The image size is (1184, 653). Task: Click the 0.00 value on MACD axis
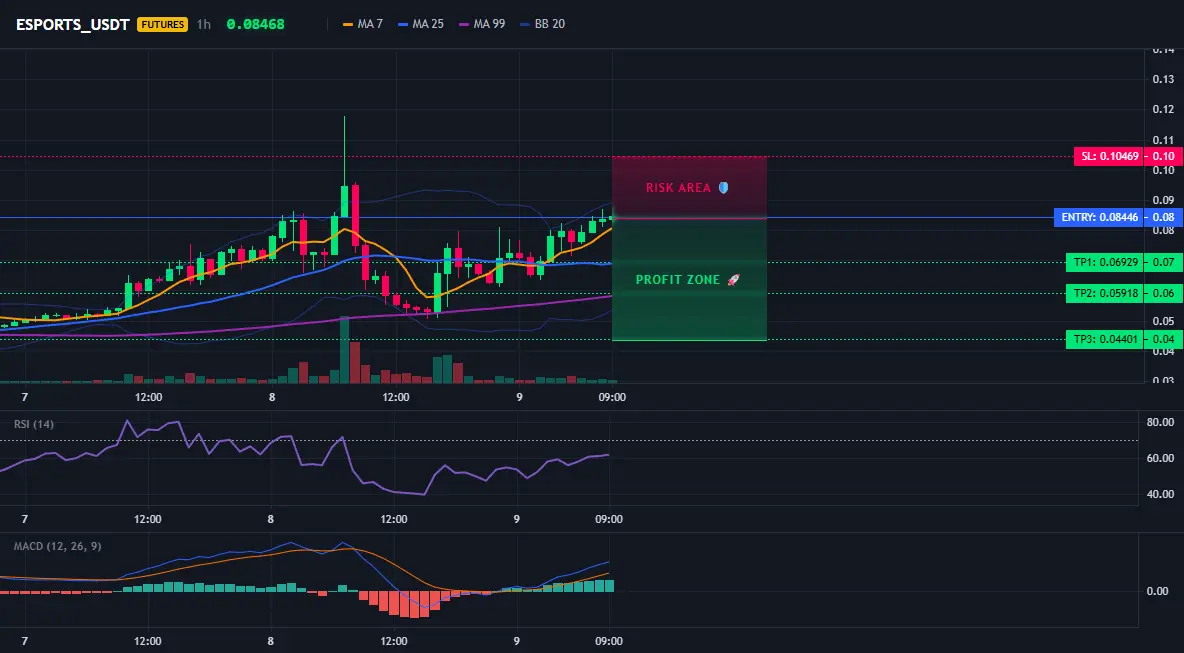[x=1158, y=591]
